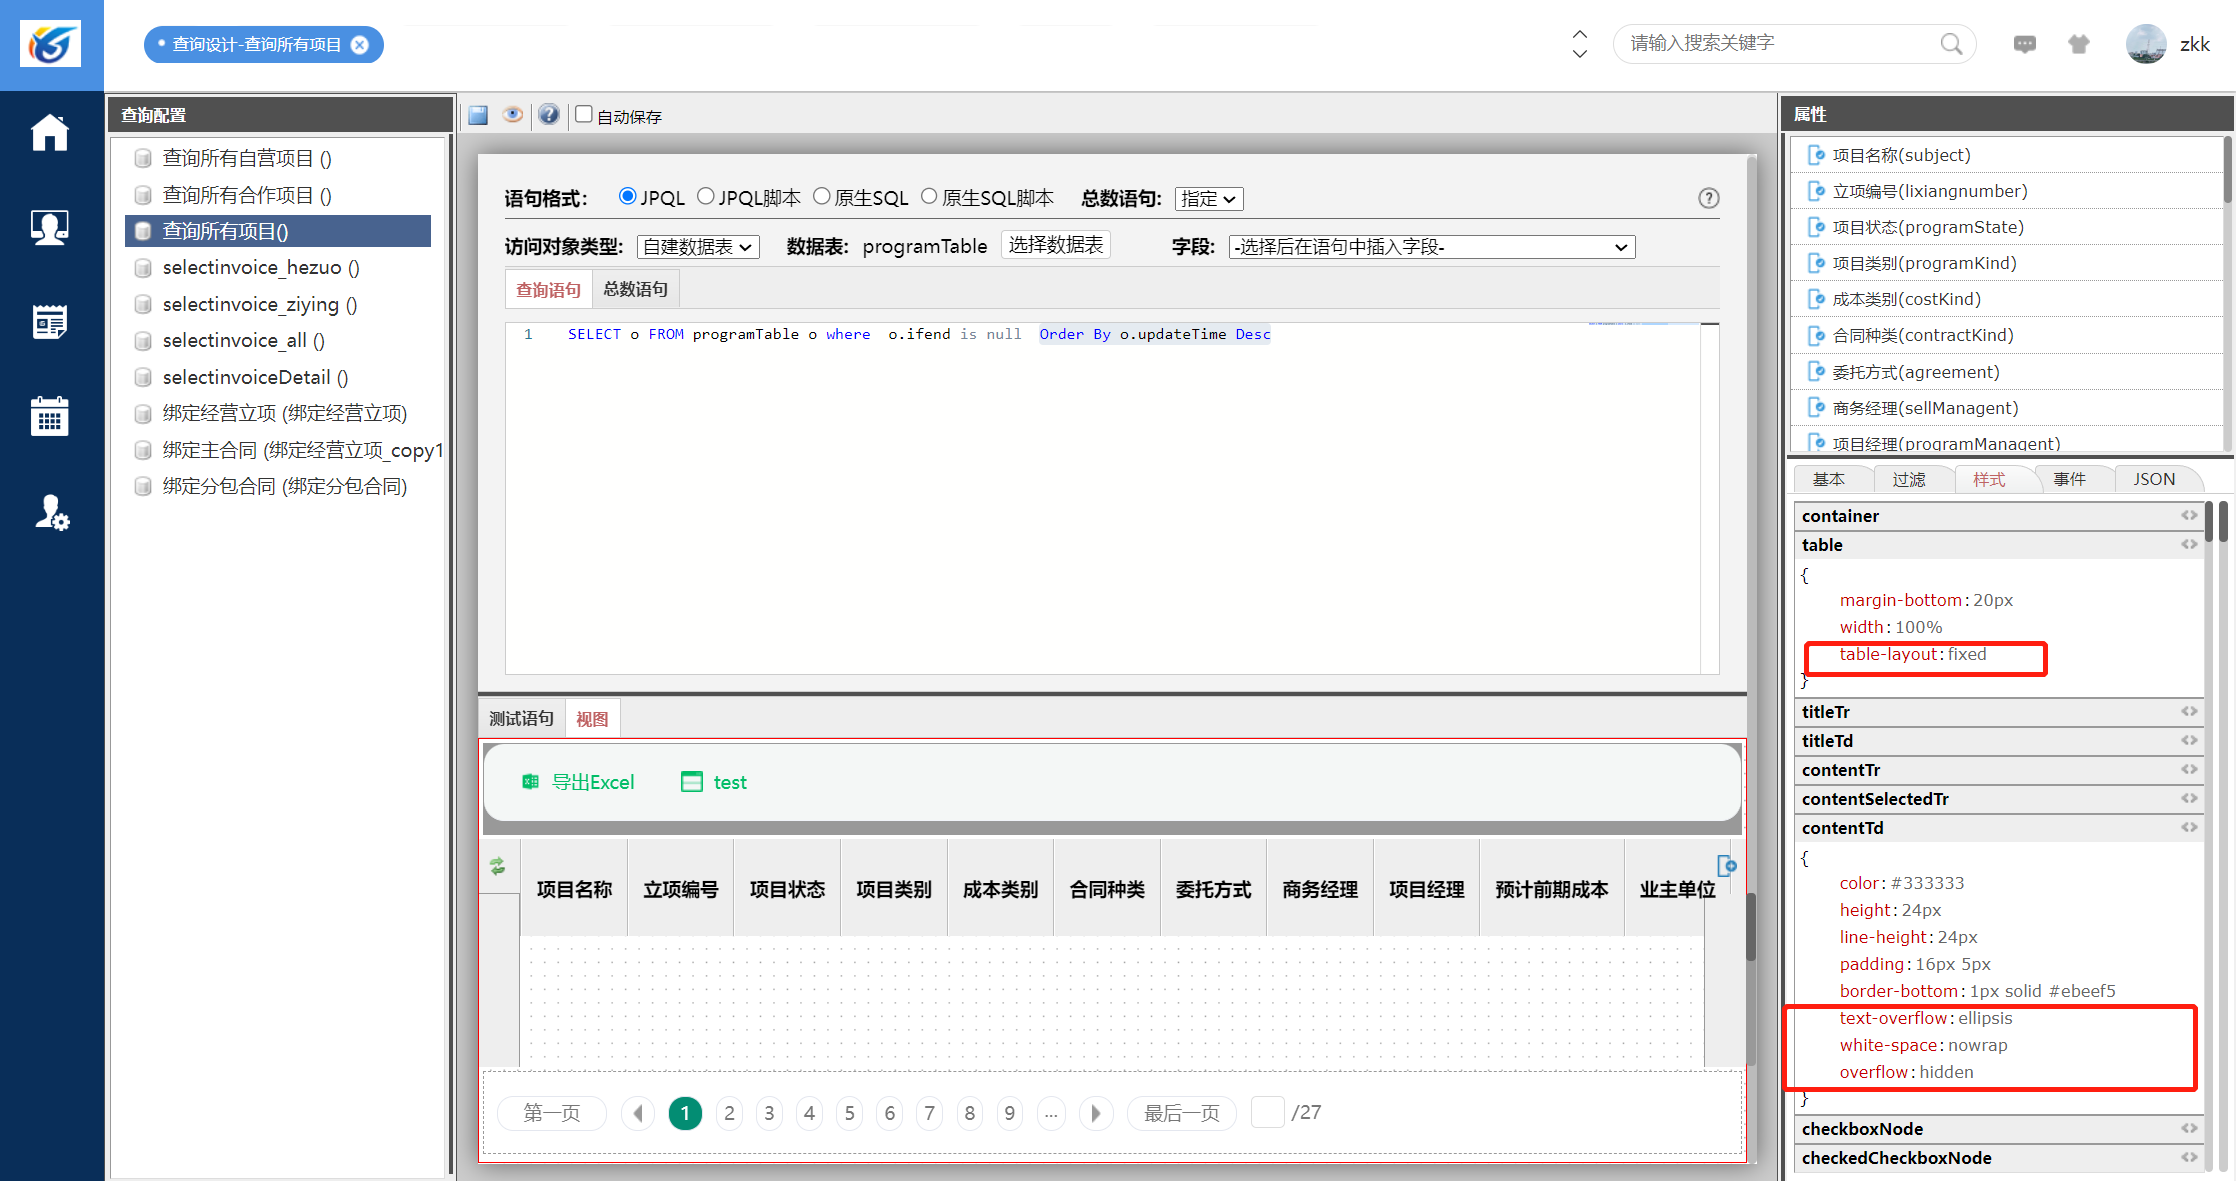2236x1181 pixels.
Task: Click the home icon in sidebar
Action: point(50,133)
